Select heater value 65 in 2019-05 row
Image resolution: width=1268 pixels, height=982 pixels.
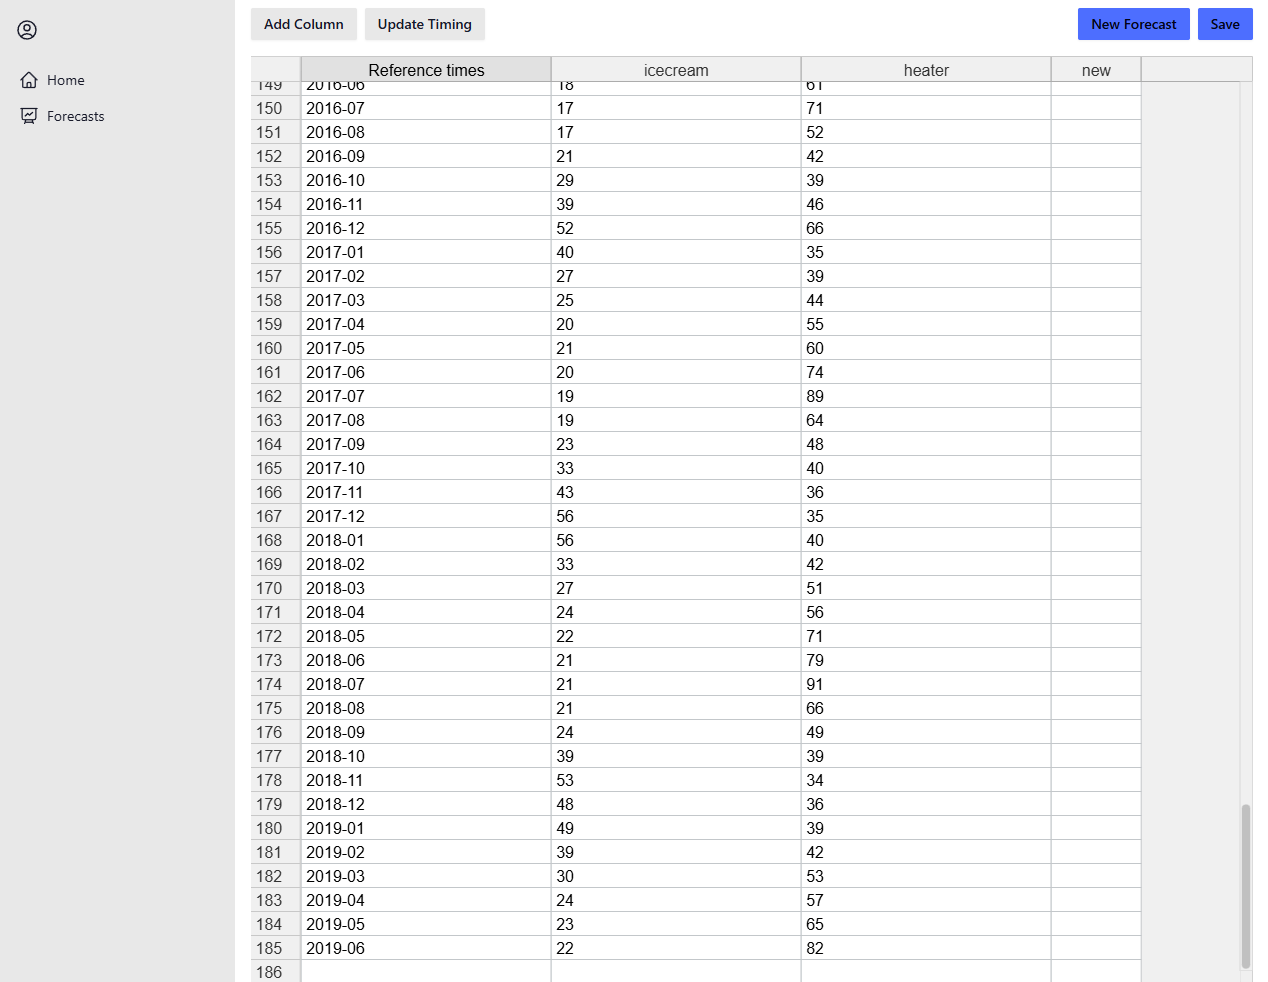point(926,924)
